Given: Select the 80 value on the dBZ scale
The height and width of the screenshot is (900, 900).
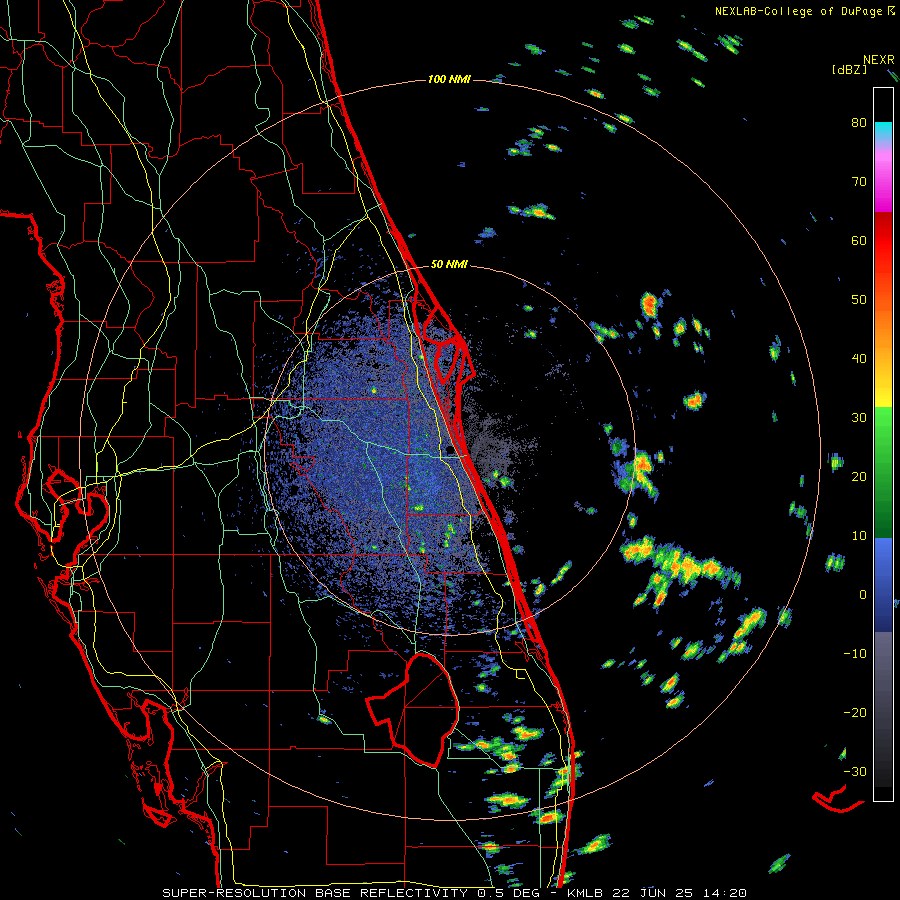Looking at the screenshot, I should pos(859,123).
